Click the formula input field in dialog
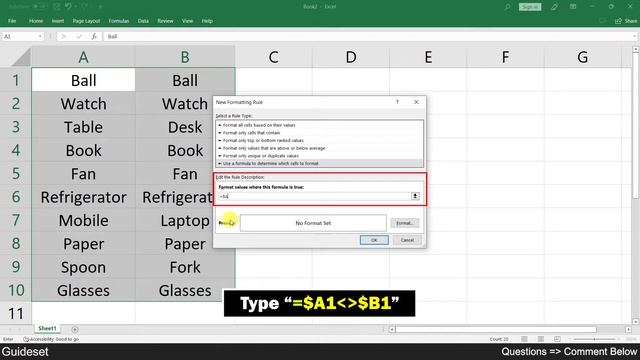Screen dimensions: 640x360 coord(314,196)
